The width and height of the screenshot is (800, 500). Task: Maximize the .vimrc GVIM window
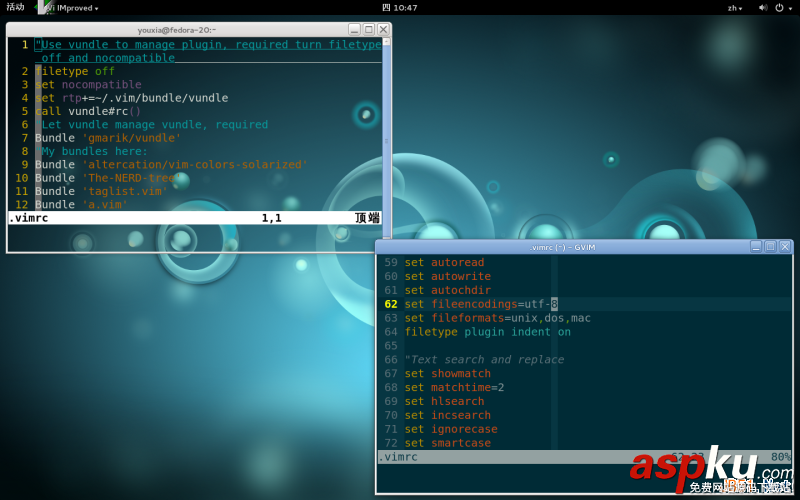770,247
